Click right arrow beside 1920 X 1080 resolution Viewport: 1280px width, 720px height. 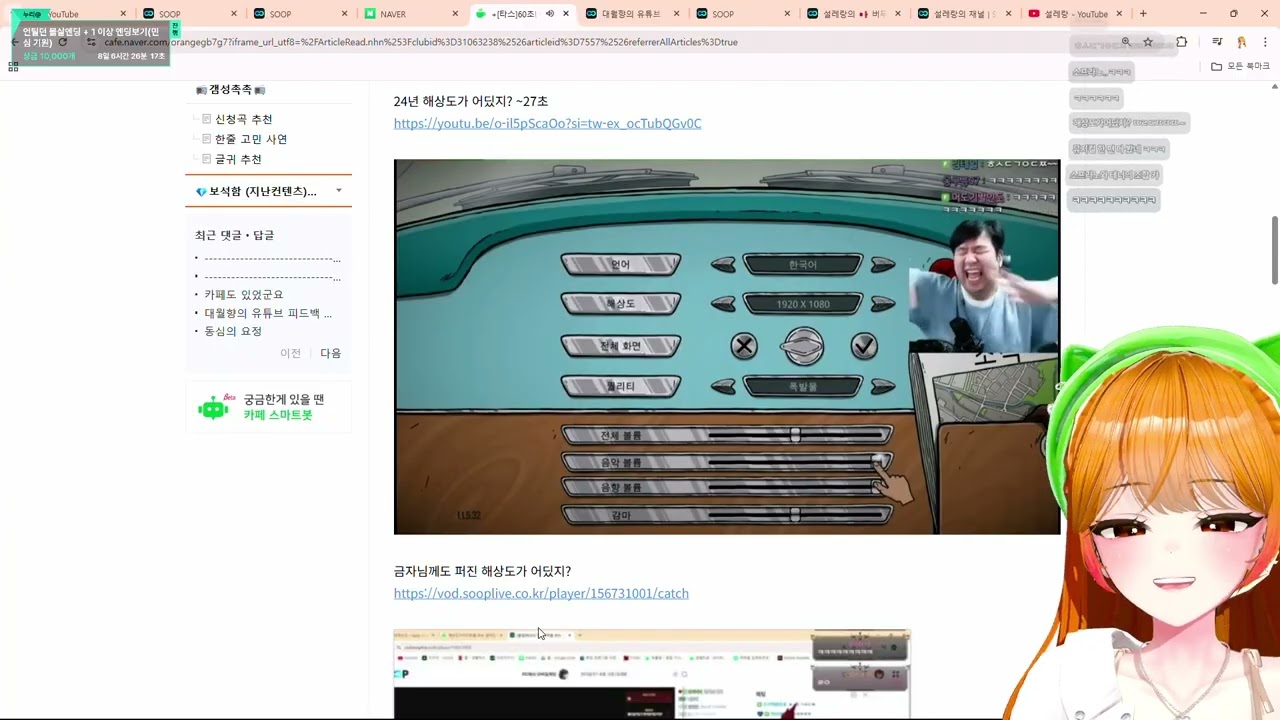click(x=882, y=305)
